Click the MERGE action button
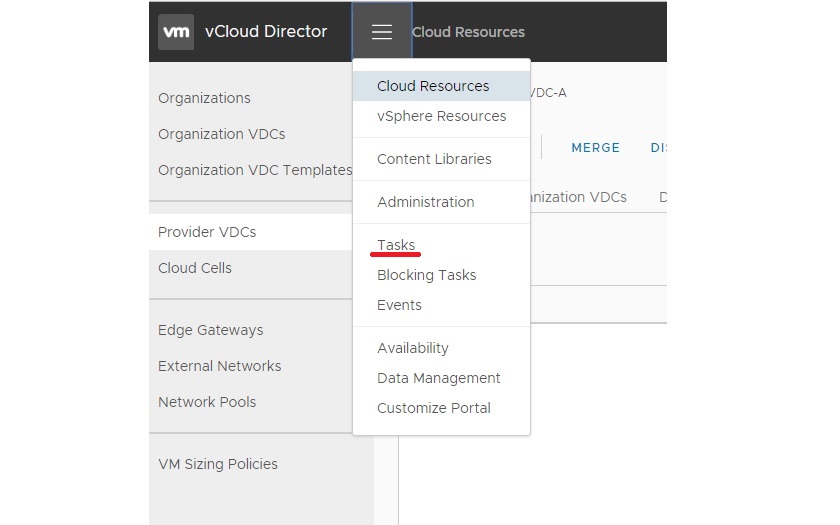This screenshot has width=840, height=525. 595,148
